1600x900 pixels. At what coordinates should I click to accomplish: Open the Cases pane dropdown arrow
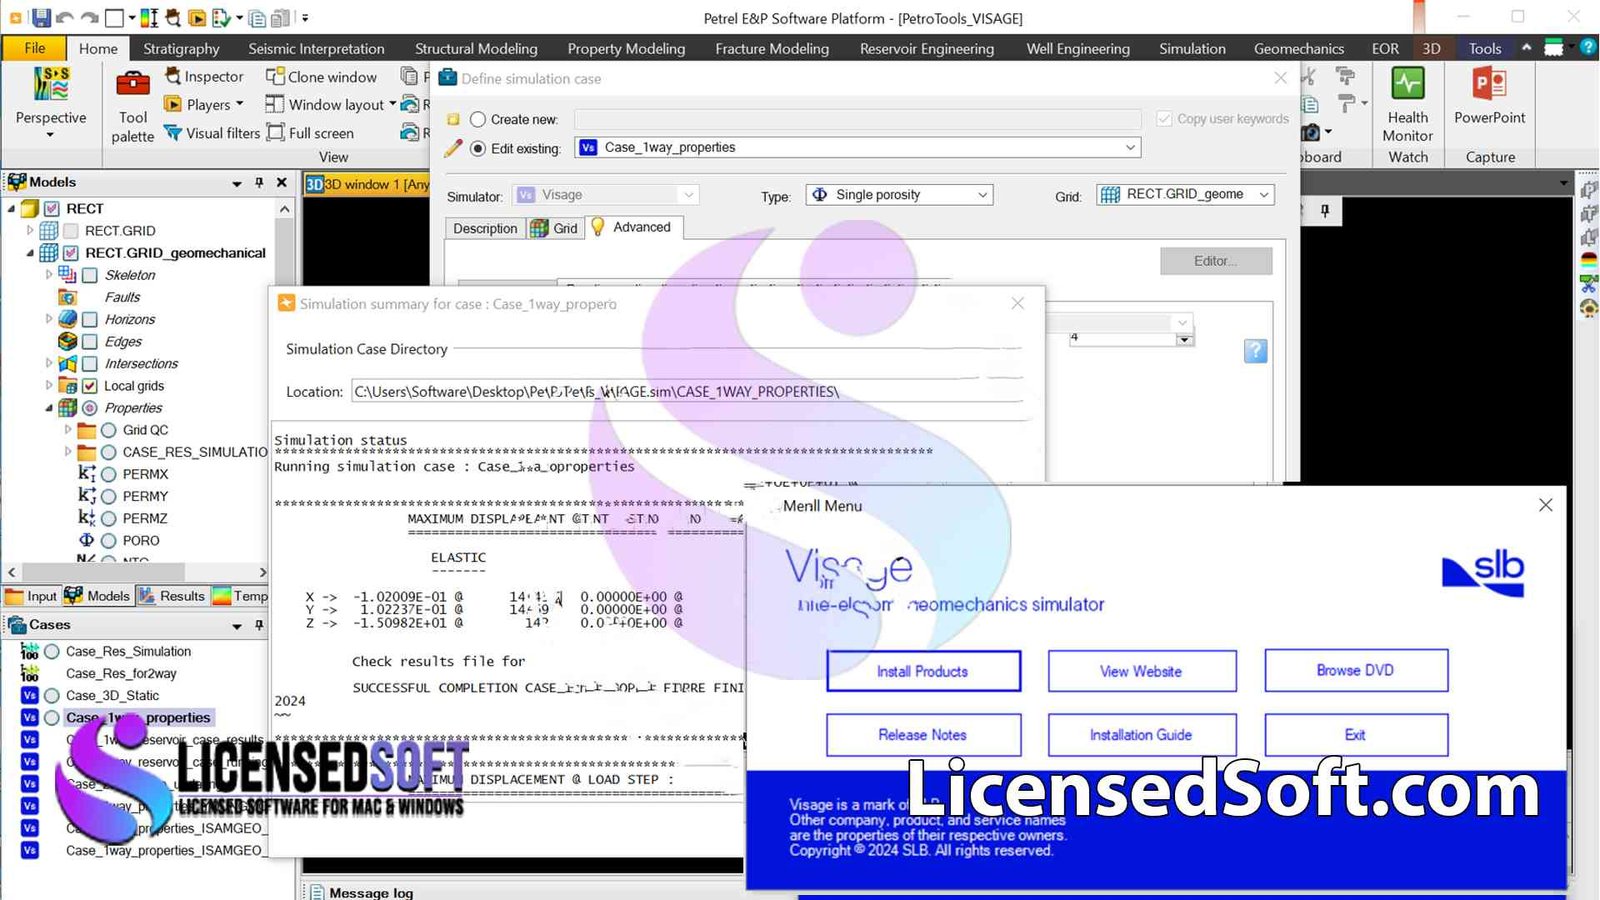click(x=237, y=626)
